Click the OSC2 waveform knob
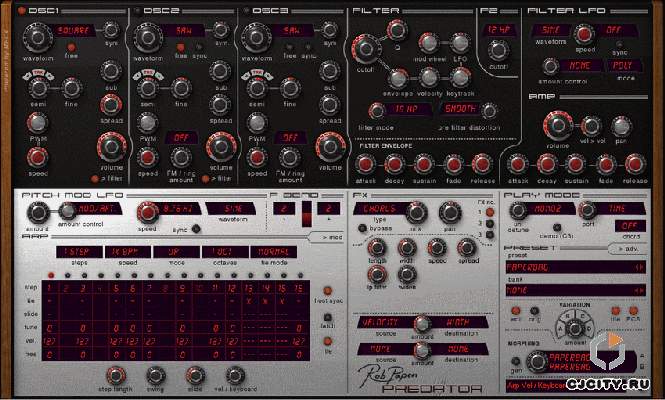The height and width of the screenshot is (400, 665). pos(148,37)
